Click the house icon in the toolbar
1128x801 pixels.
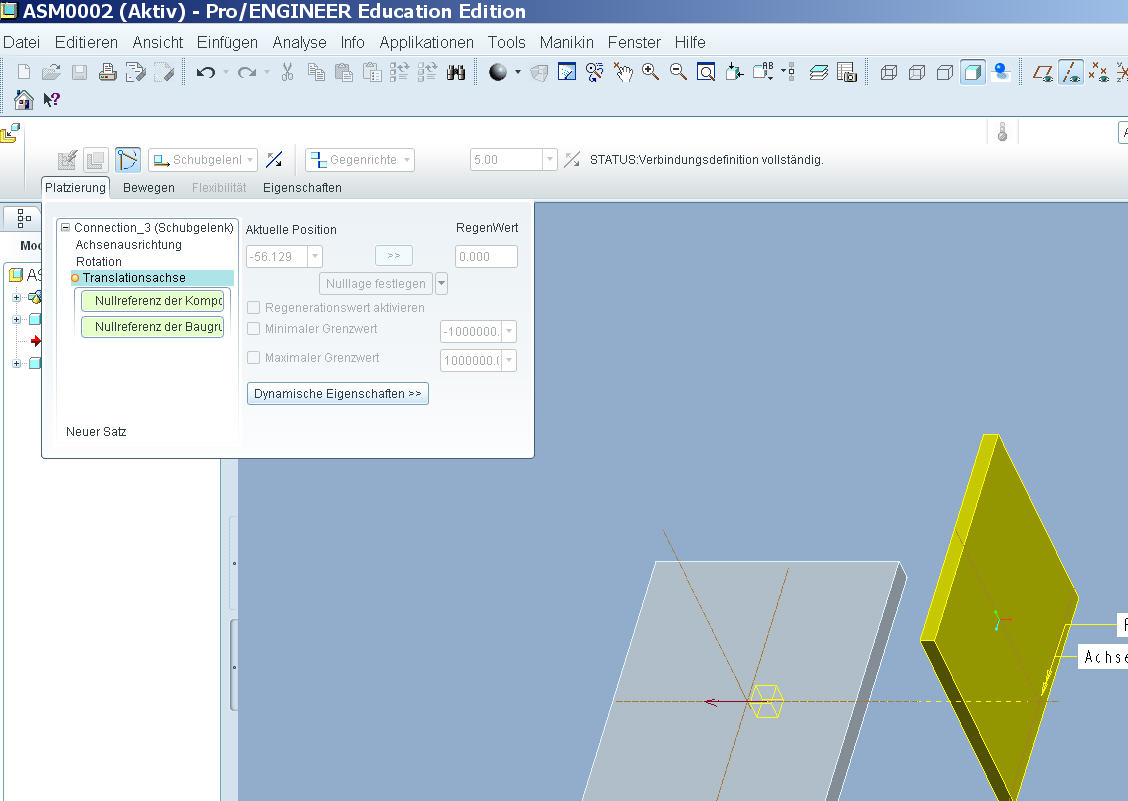pyautogui.click(x=24, y=100)
